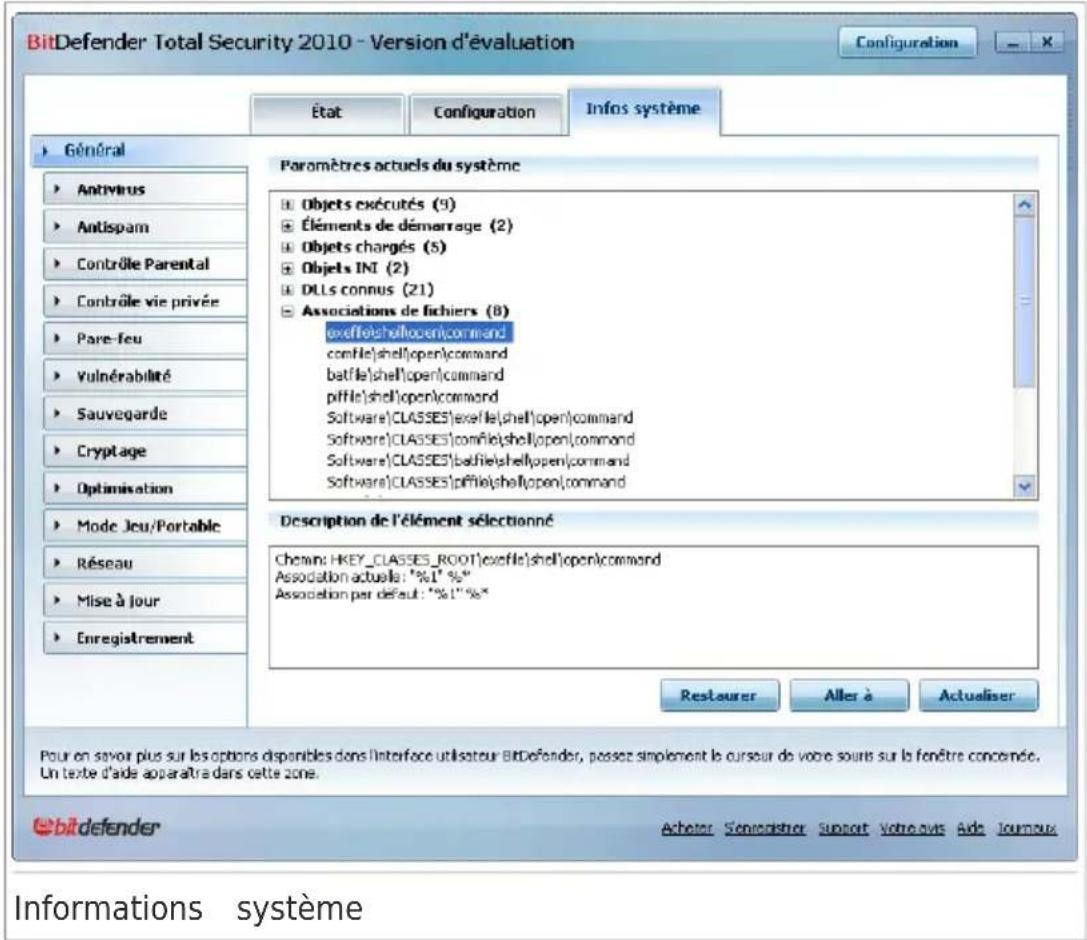This screenshot has width=1087, height=940.
Task: Expand the Éléments de démarrage node
Action: click(287, 226)
